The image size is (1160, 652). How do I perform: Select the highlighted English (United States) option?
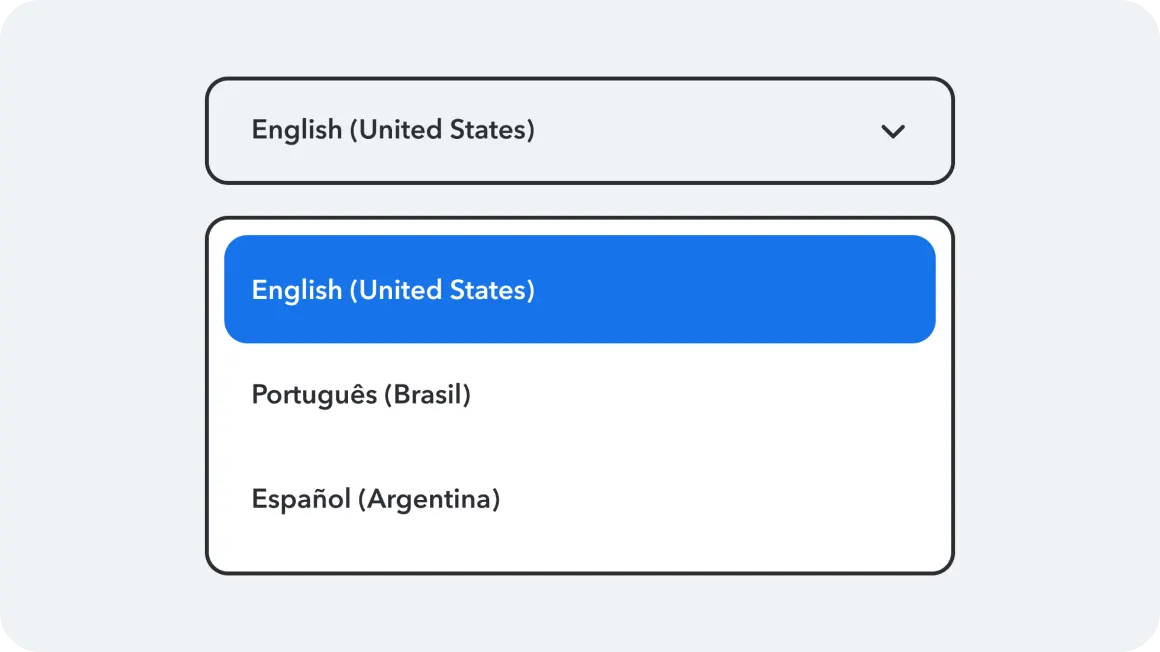click(579, 290)
